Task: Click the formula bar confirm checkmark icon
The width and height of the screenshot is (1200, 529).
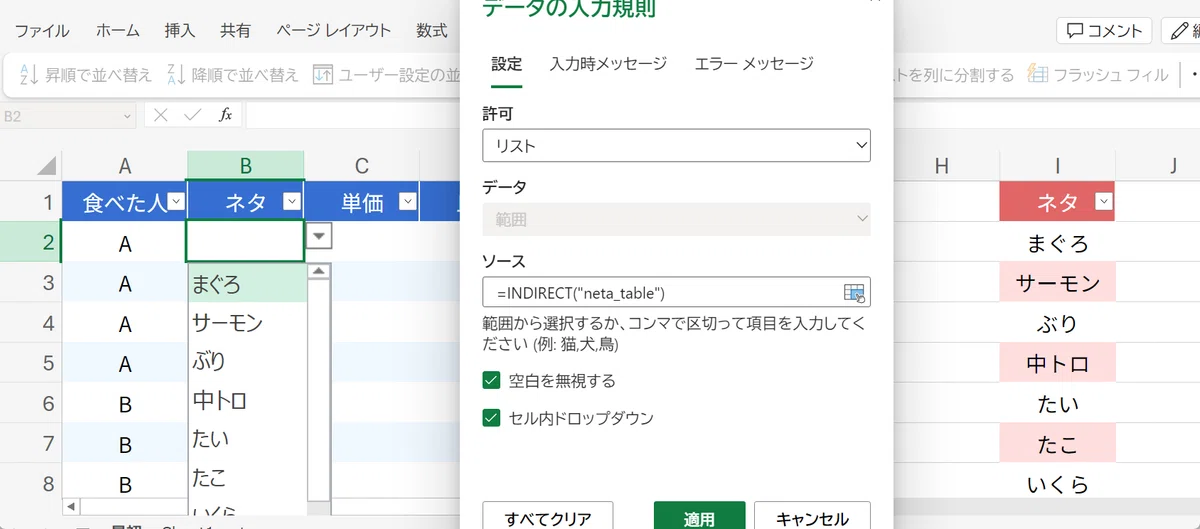Action: [193, 116]
